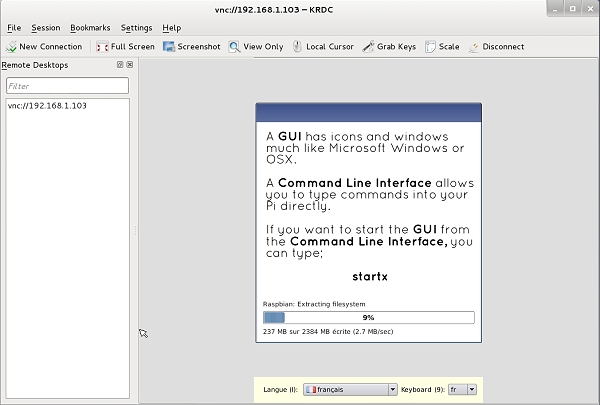Toggle the Scale label
The height and width of the screenshot is (405, 600).
449,47
